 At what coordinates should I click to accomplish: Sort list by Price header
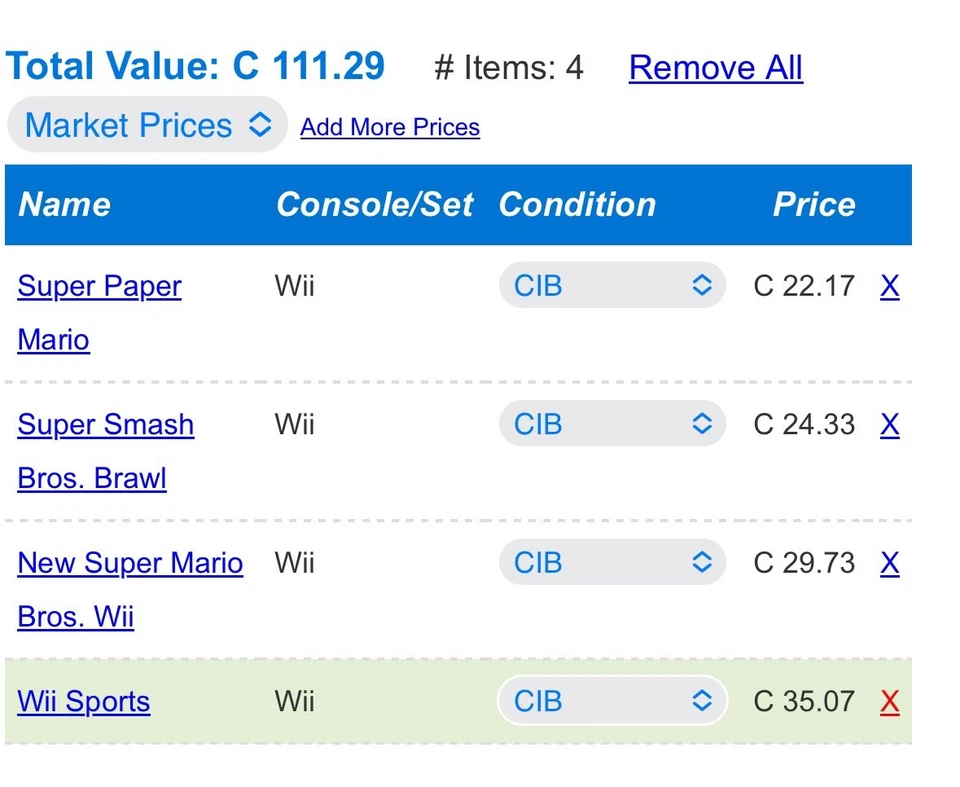[x=814, y=205]
